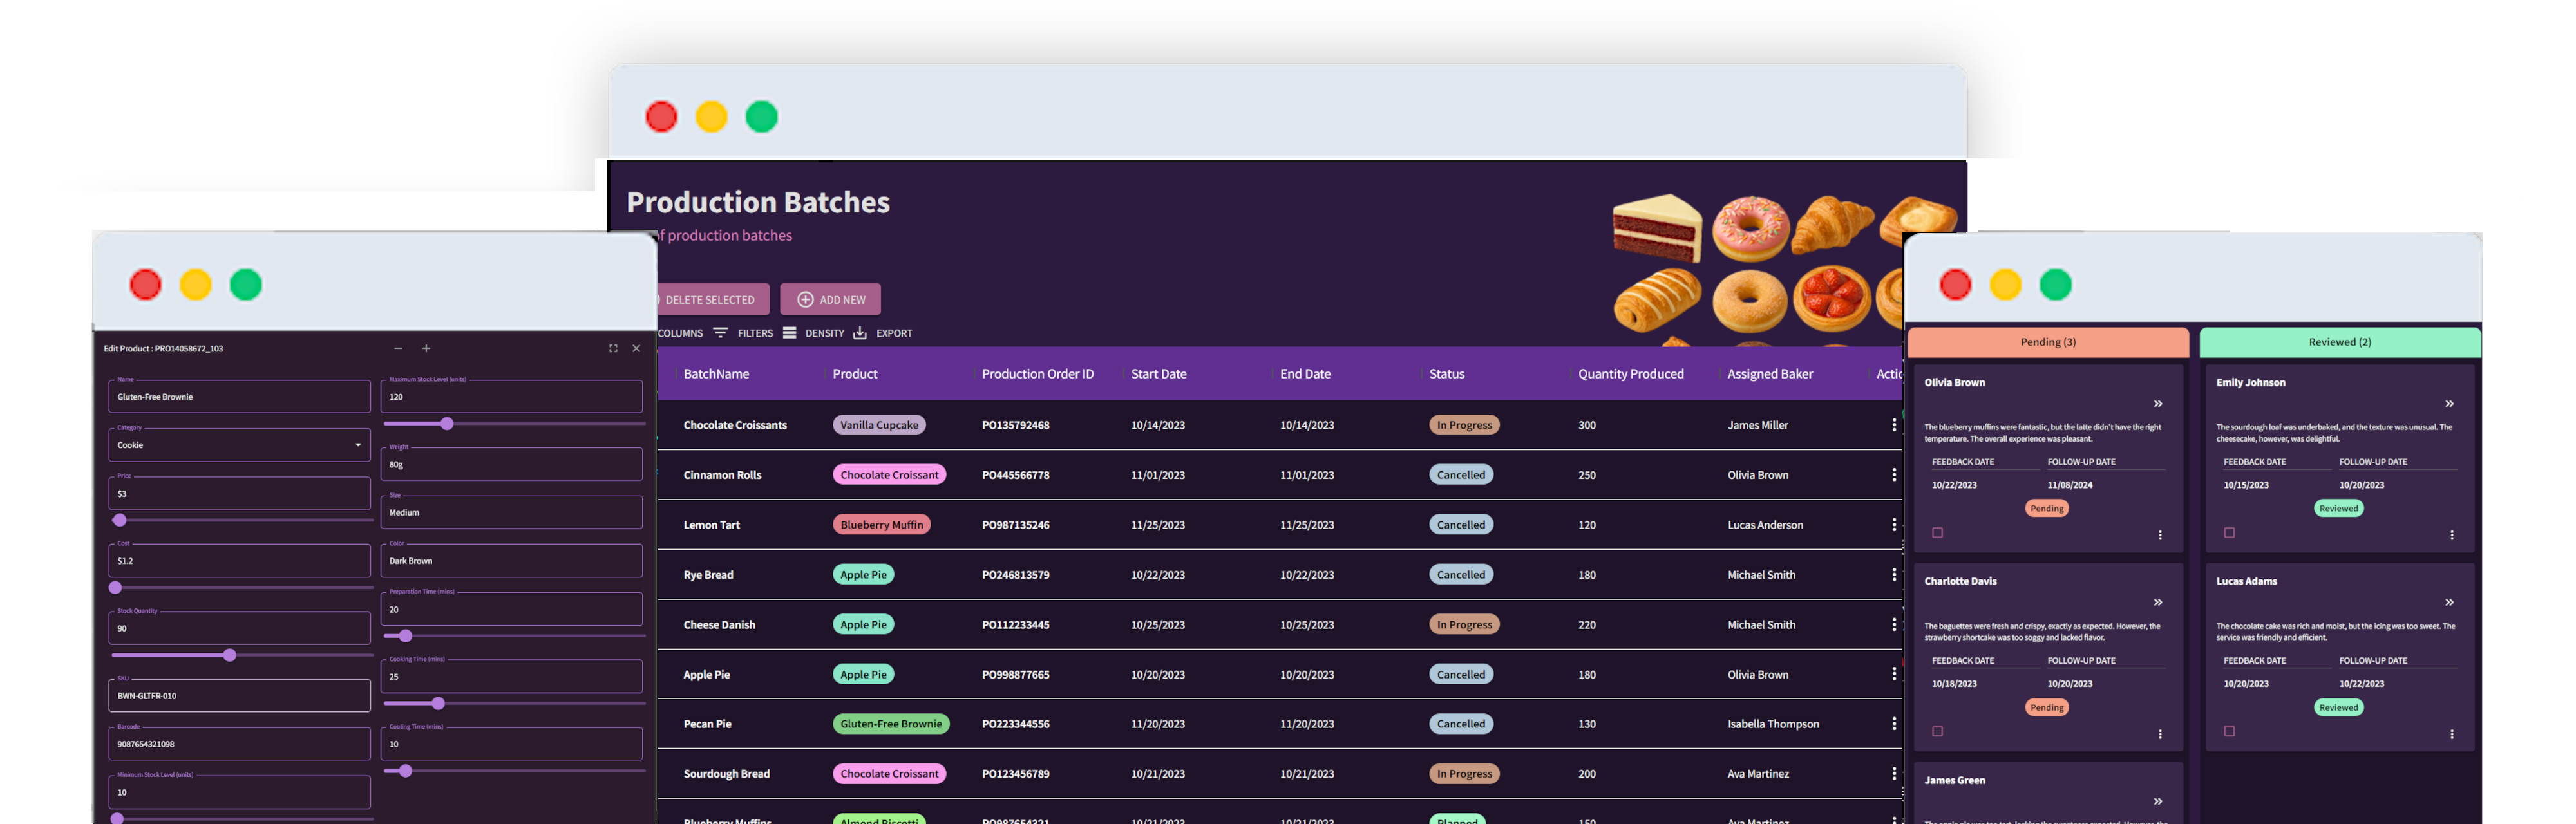Viewport: 2576px width, 824px height.
Task: Open three-dot menu on Emily Johnson card
Action: pos(2452,535)
